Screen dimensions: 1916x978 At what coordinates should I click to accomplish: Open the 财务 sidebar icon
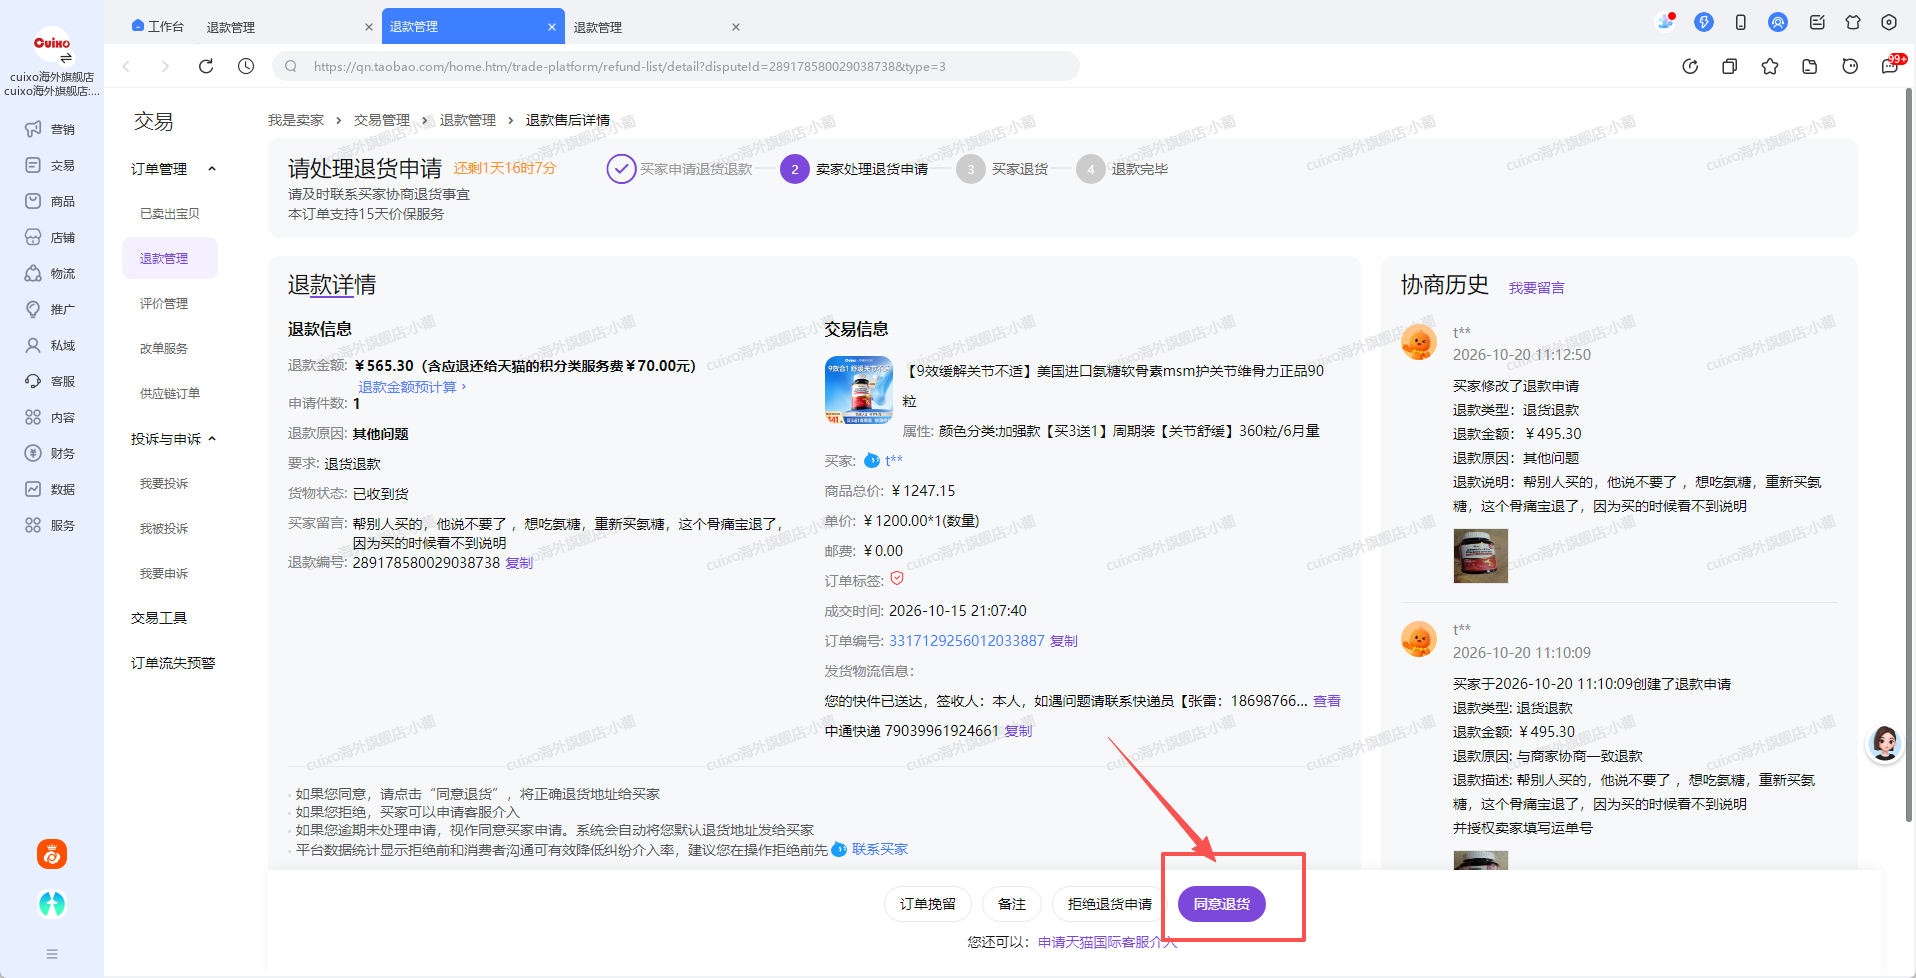click(x=33, y=453)
